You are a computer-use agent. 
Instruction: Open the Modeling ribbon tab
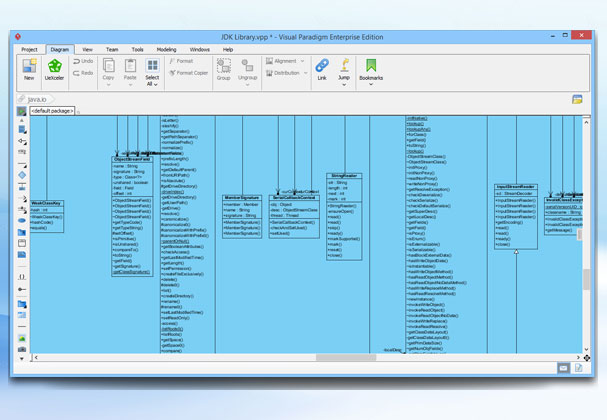click(166, 48)
